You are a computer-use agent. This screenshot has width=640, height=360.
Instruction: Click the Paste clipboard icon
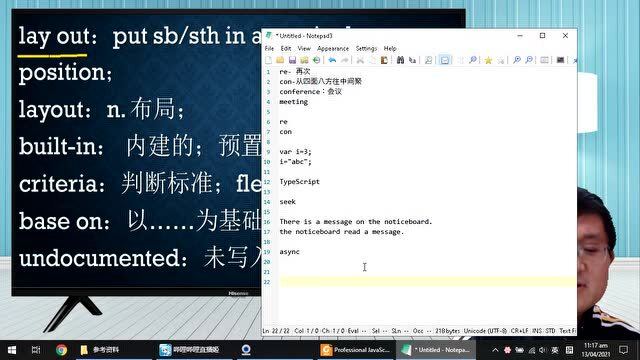(384, 60)
